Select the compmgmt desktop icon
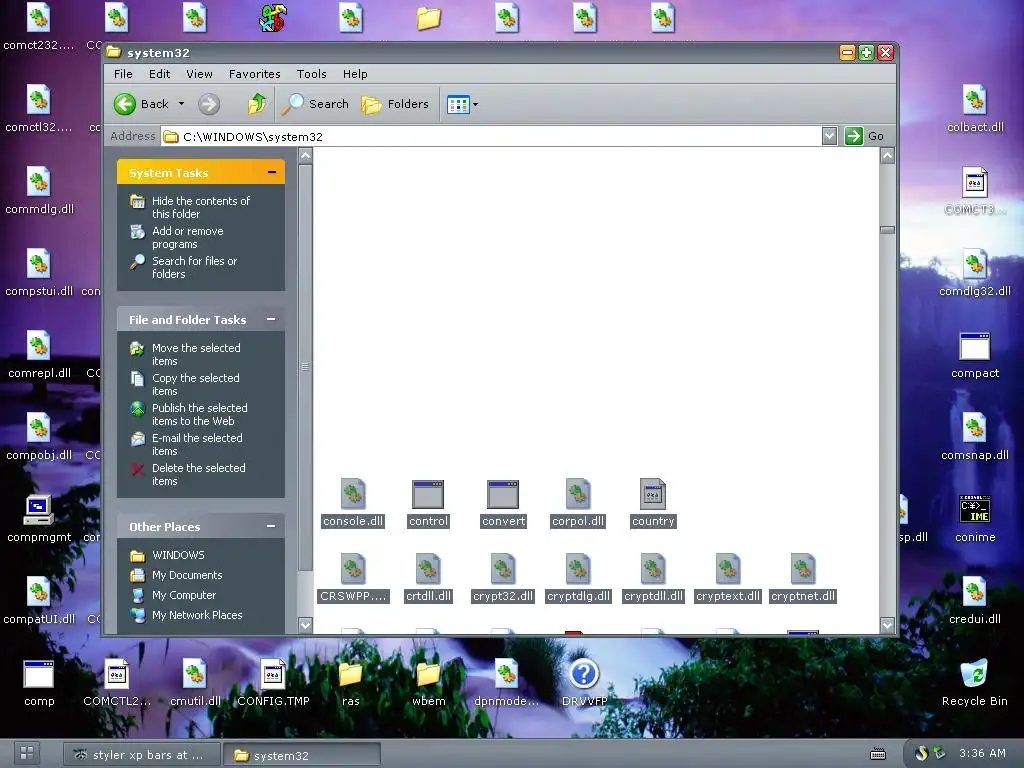 click(x=39, y=510)
